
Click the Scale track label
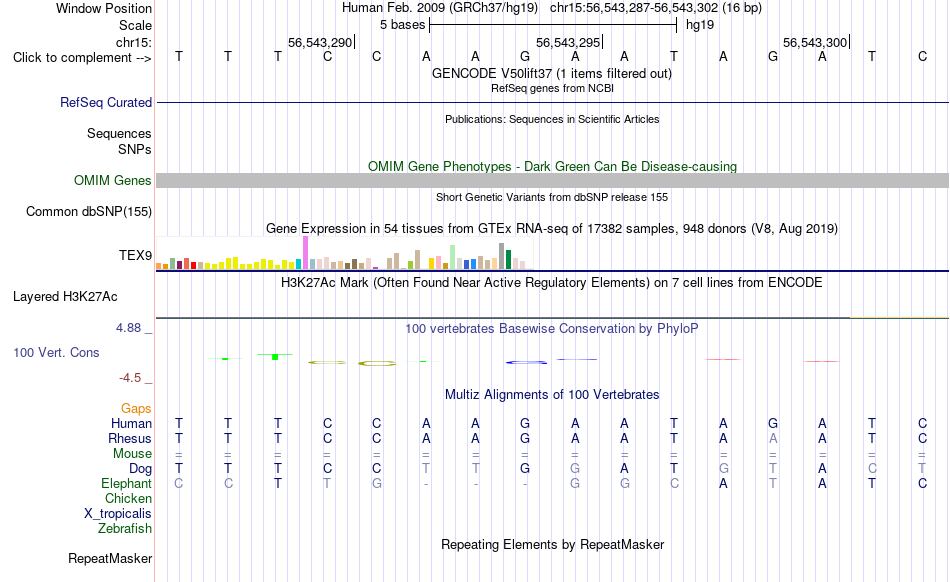[x=135, y=25]
